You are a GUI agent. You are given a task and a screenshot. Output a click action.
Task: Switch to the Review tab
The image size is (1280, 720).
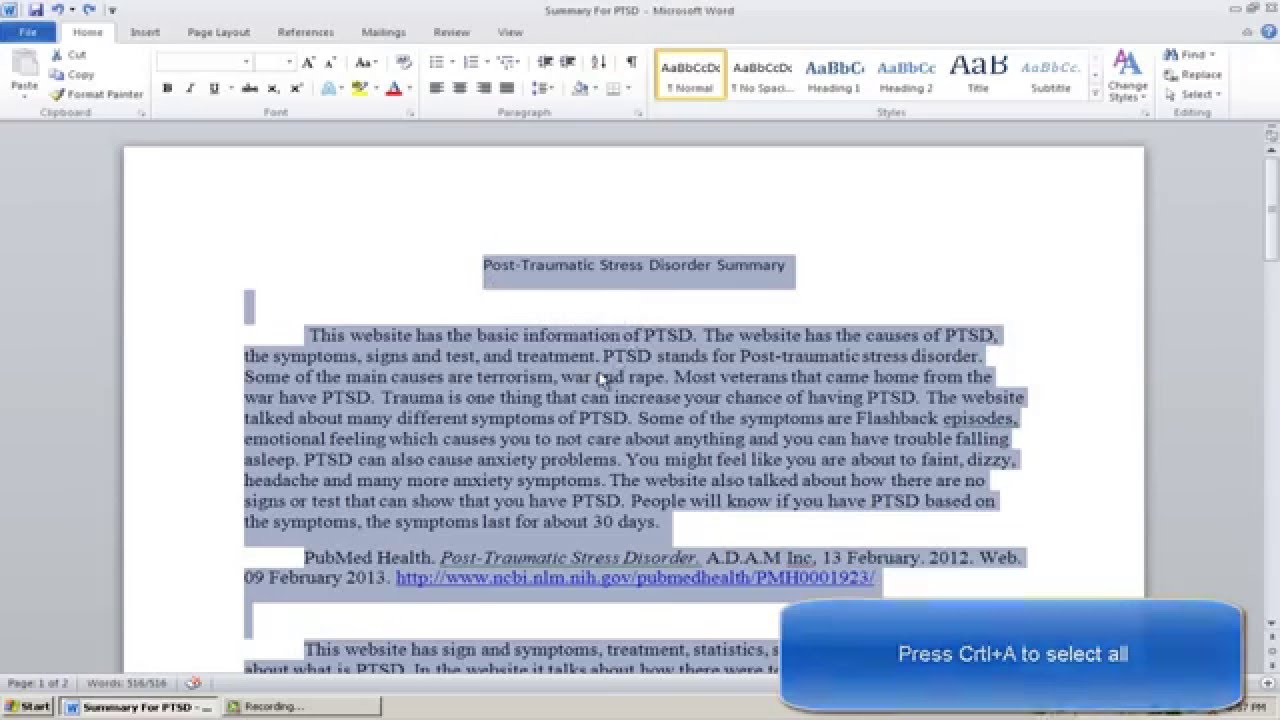click(x=451, y=33)
